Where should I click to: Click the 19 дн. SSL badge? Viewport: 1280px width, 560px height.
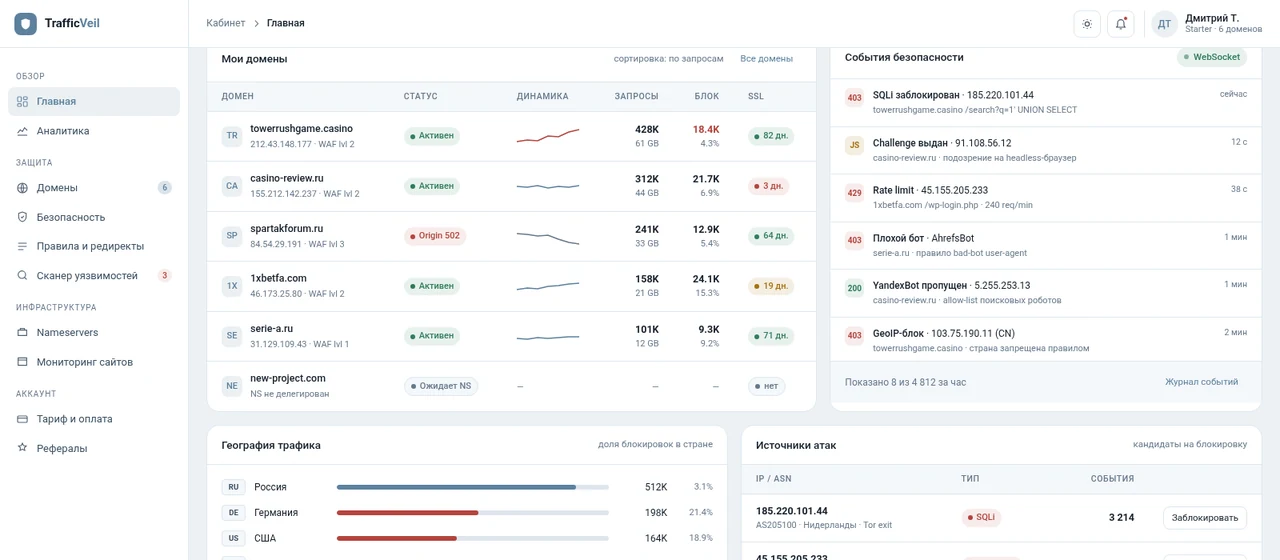point(771,286)
